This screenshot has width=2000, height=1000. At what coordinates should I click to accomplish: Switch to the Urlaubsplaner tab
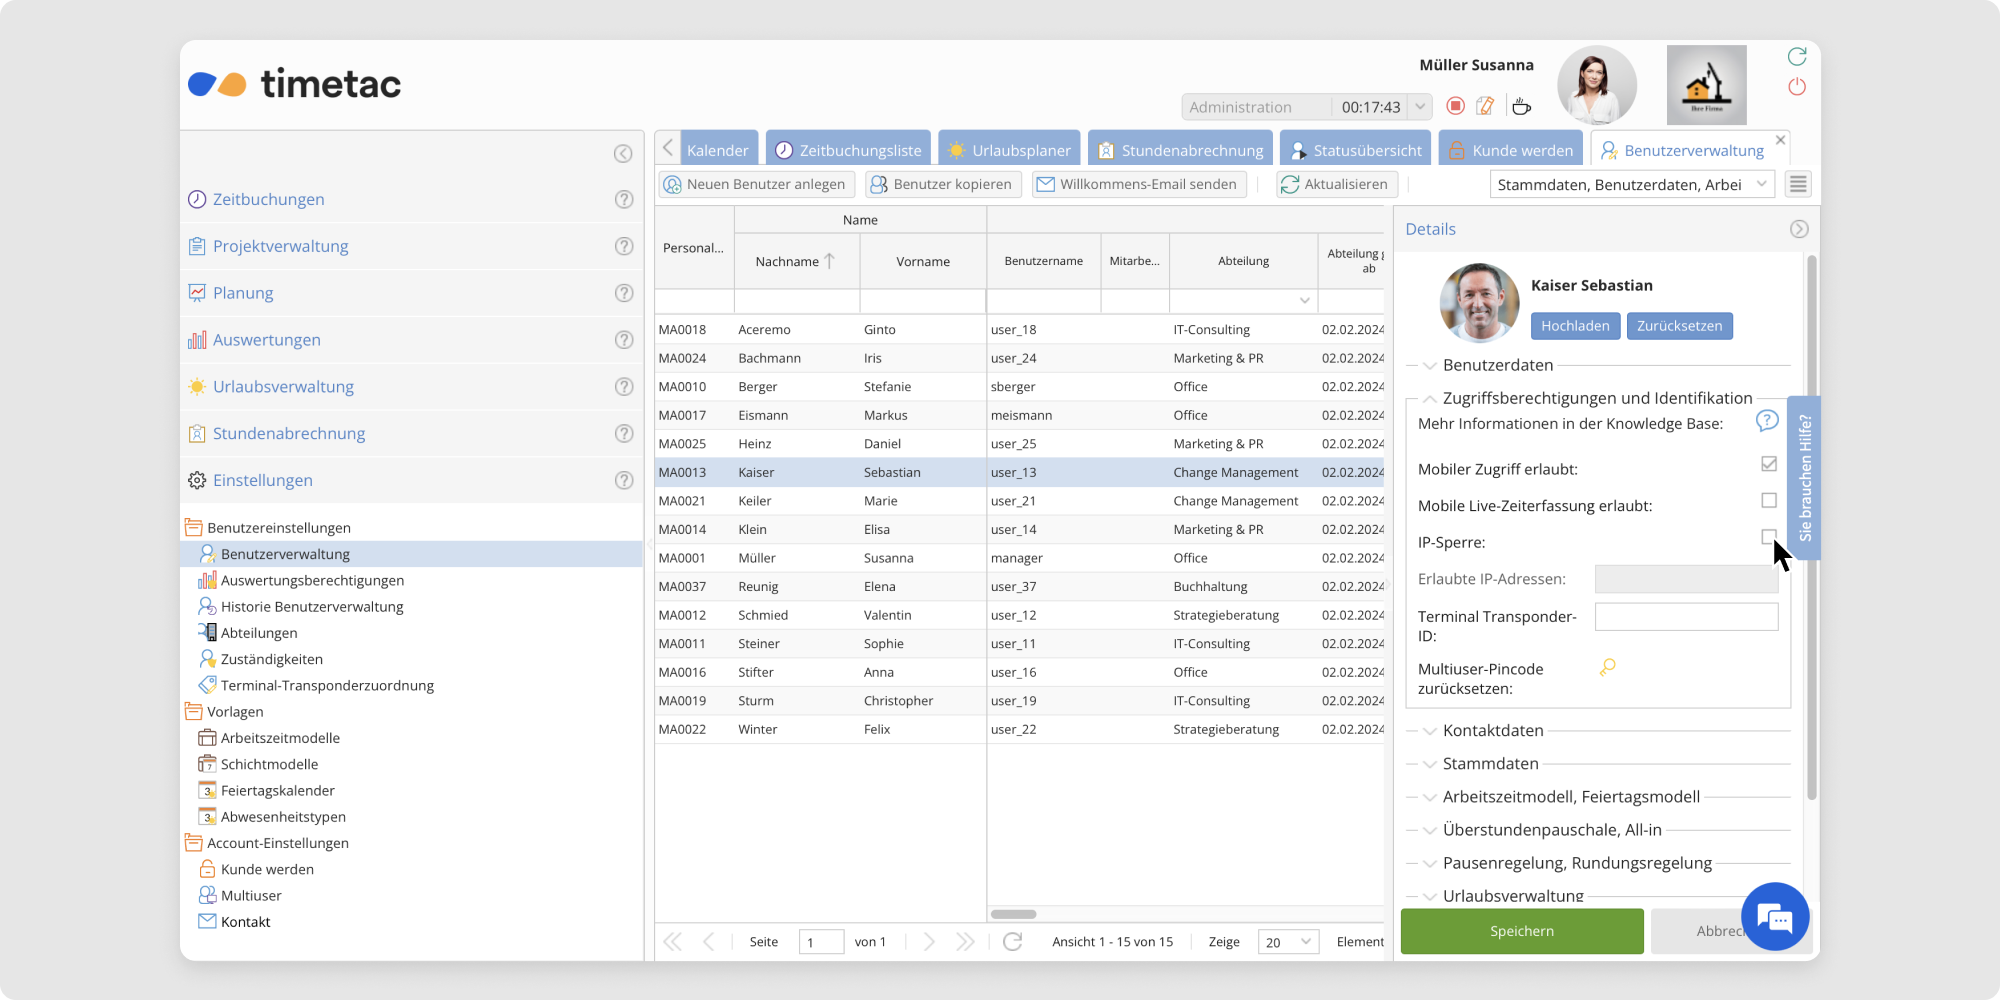(1010, 150)
